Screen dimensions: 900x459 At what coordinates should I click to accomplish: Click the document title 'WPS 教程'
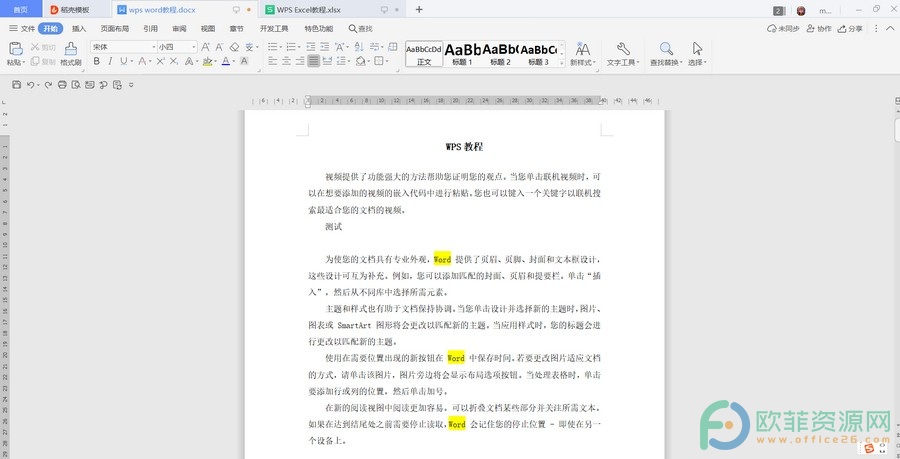point(464,147)
